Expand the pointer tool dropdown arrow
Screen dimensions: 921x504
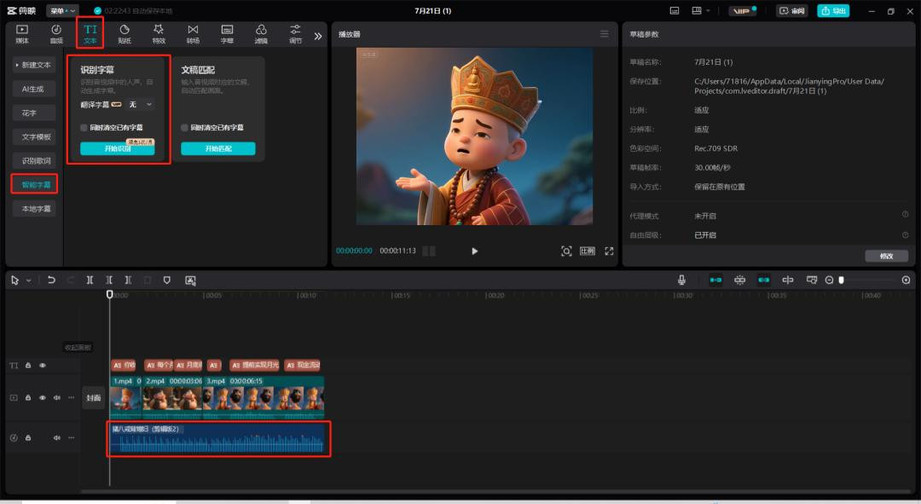click(28, 281)
